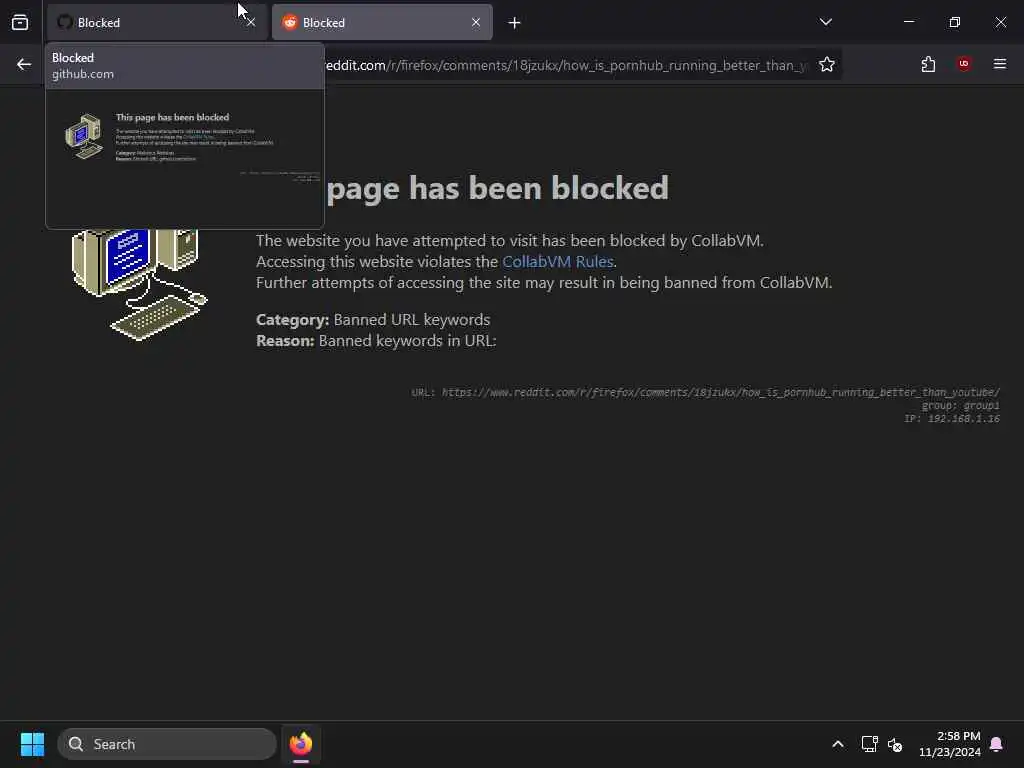This screenshot has height=768, width=1024.
Task: Show hidden system tray icons
Action: point(838,744)
